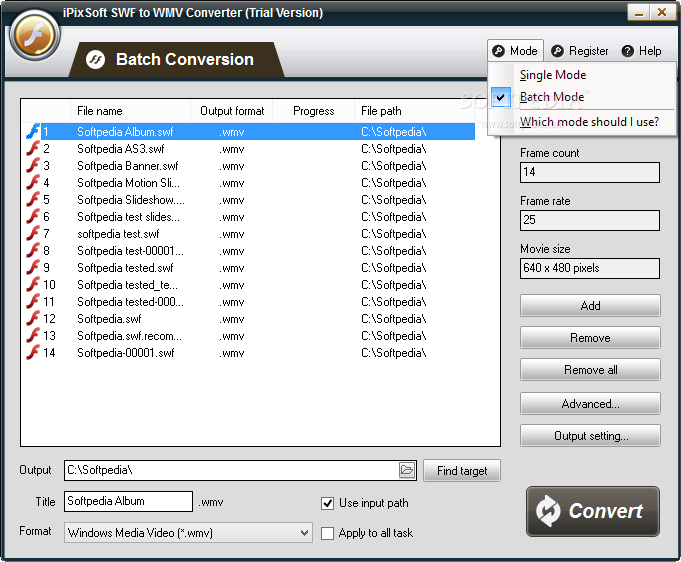Click the Flash icon beside row 13
This screenshot has height=562, width=681.
[x=33, y=335]
